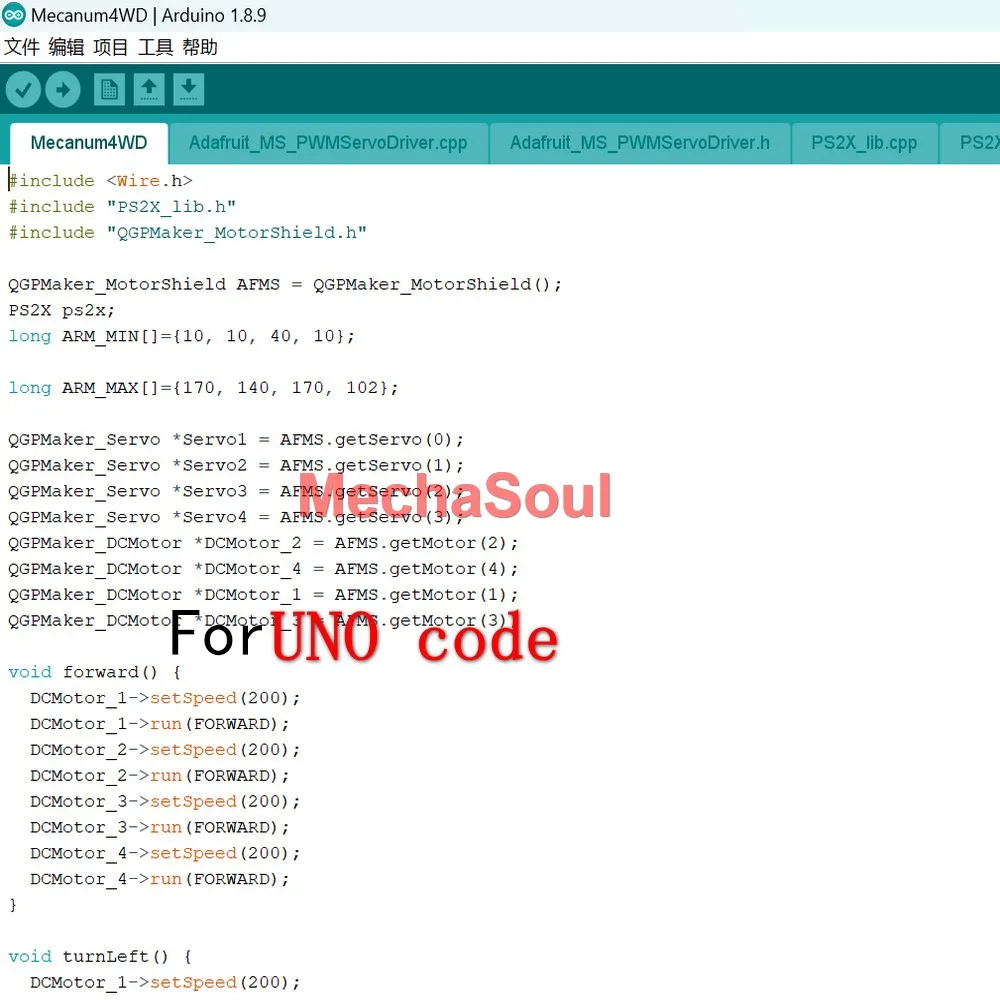Switch to Adafruit_MS_PWMServoDriver.cpp tab
Viewport: 1000px width, 1000px height.
328,143
